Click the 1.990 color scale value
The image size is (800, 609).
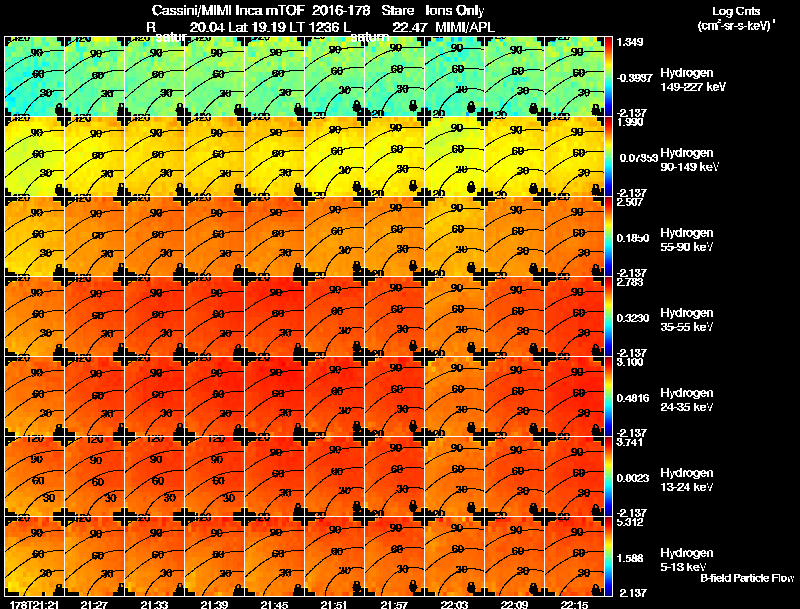tap(630, 122)
